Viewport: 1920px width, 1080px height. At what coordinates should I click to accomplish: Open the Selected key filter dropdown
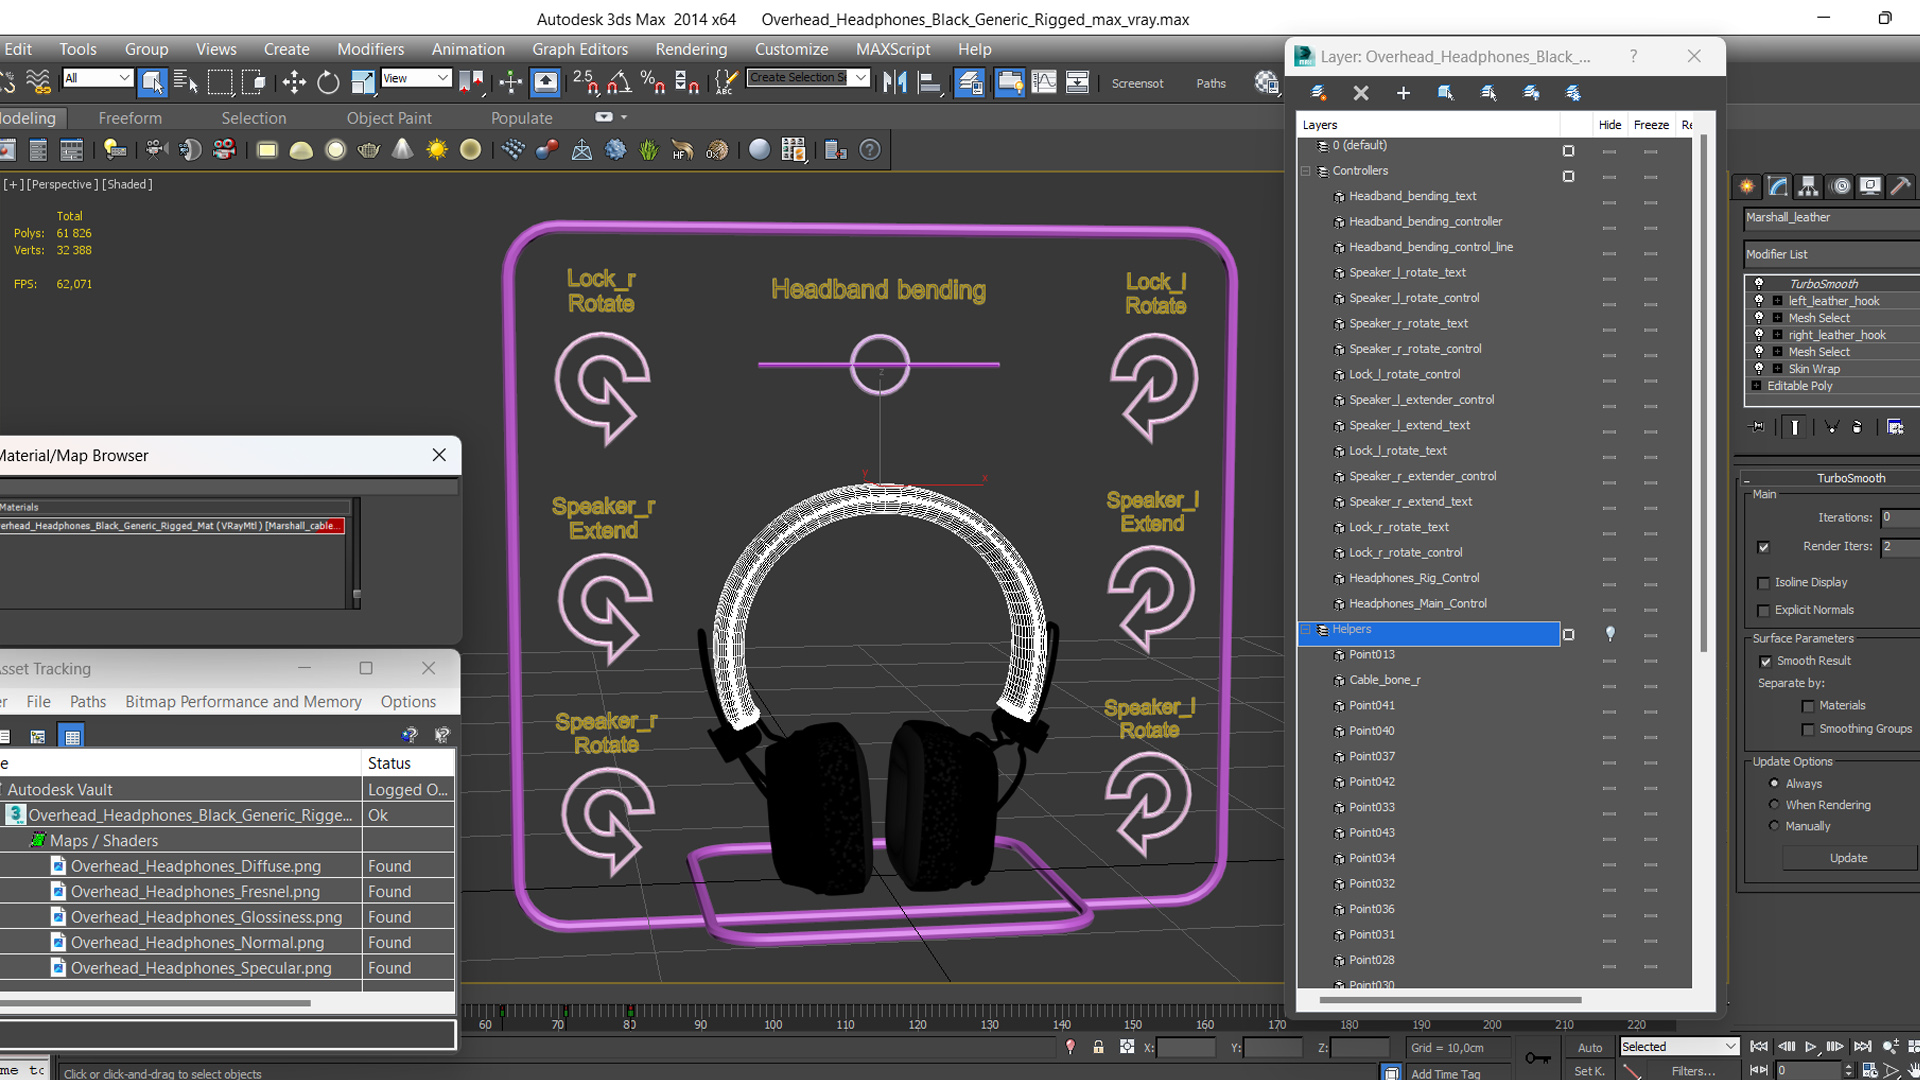pyautogui.click(x=1680, y=1047)
